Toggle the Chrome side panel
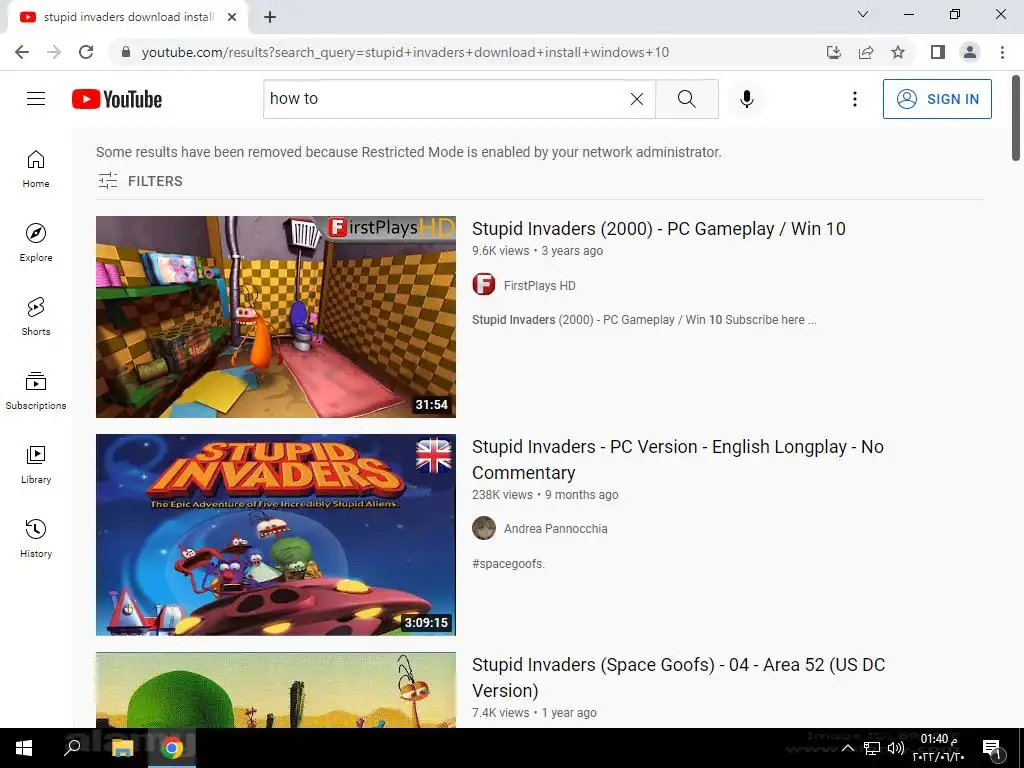This screenshot has height=768, width=1024. click(938, 52)
